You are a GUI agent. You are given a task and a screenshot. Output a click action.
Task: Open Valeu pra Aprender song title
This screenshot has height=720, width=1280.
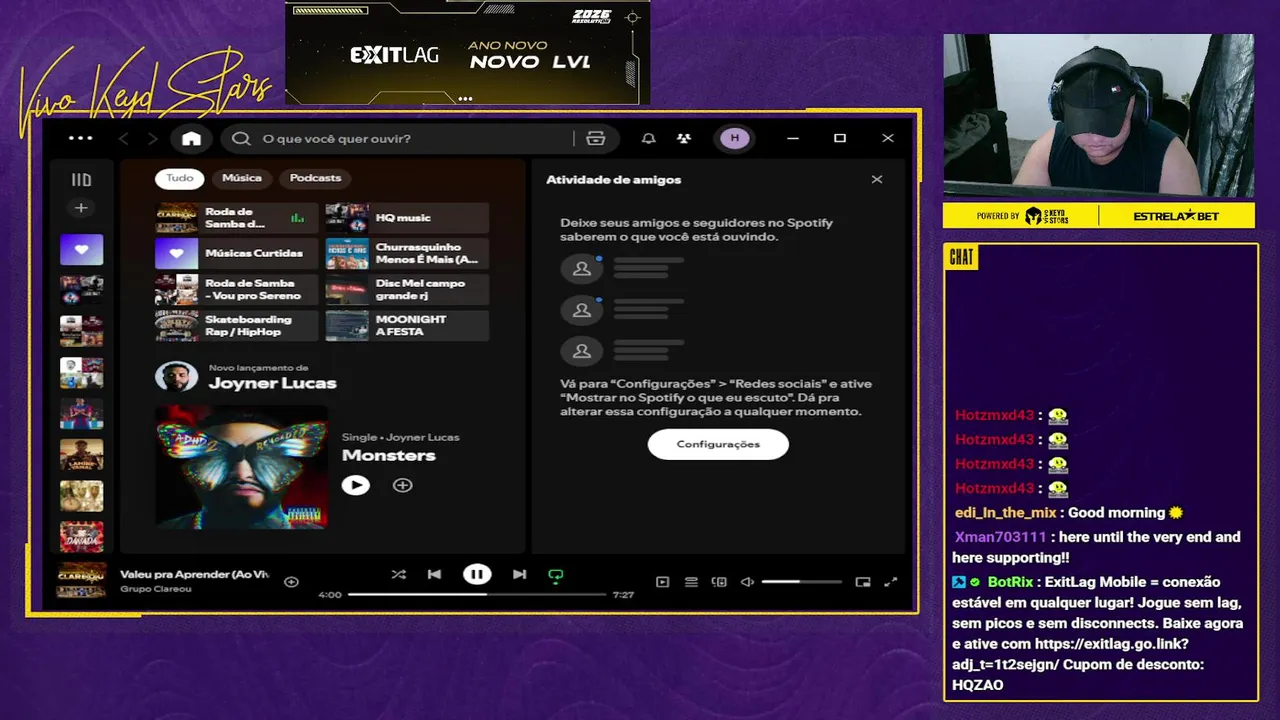[x=195, y=575]
